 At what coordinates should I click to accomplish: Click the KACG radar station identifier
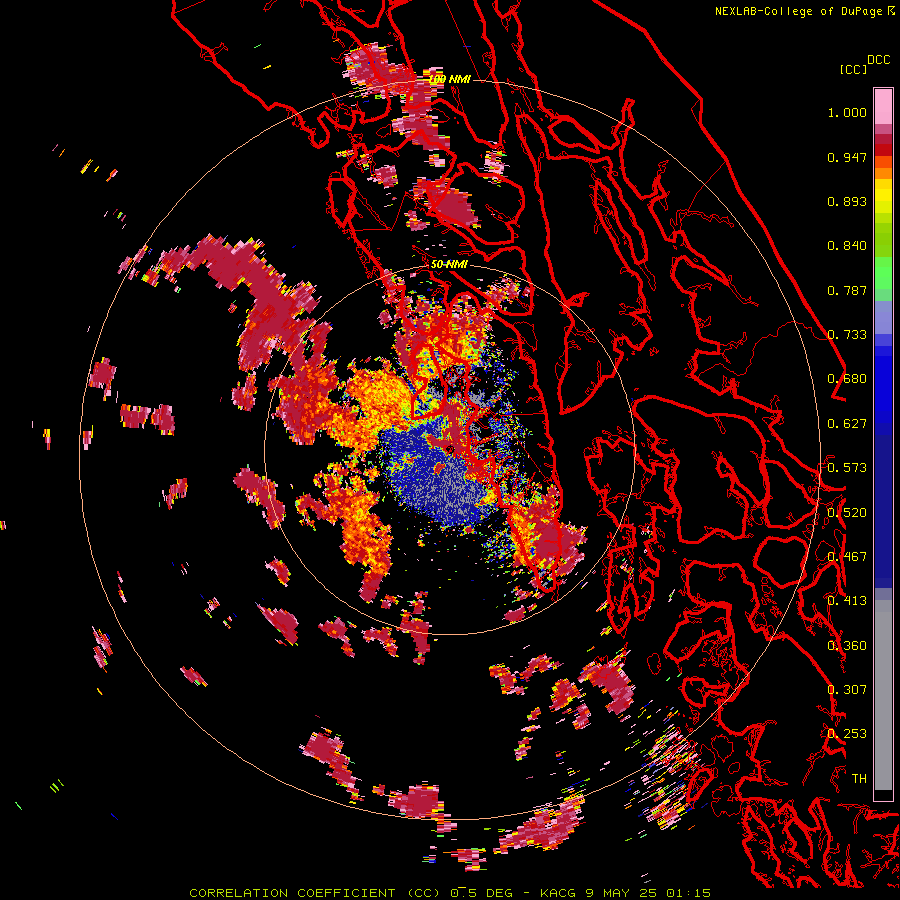(x=557, y=893)
